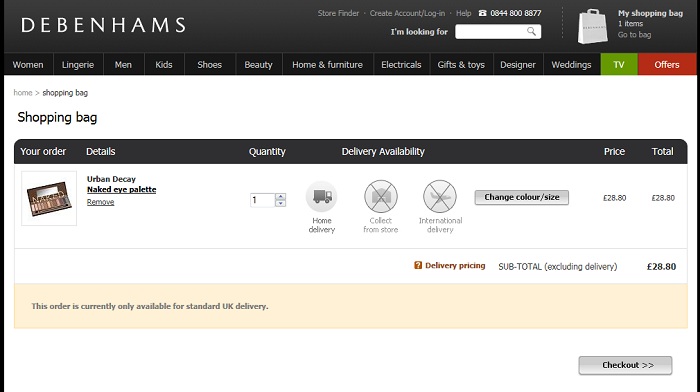Viewport: 700px width, 392px height.
Task: Open the Naked eye palette product thumbnail
Action: (x=49, y=198)
